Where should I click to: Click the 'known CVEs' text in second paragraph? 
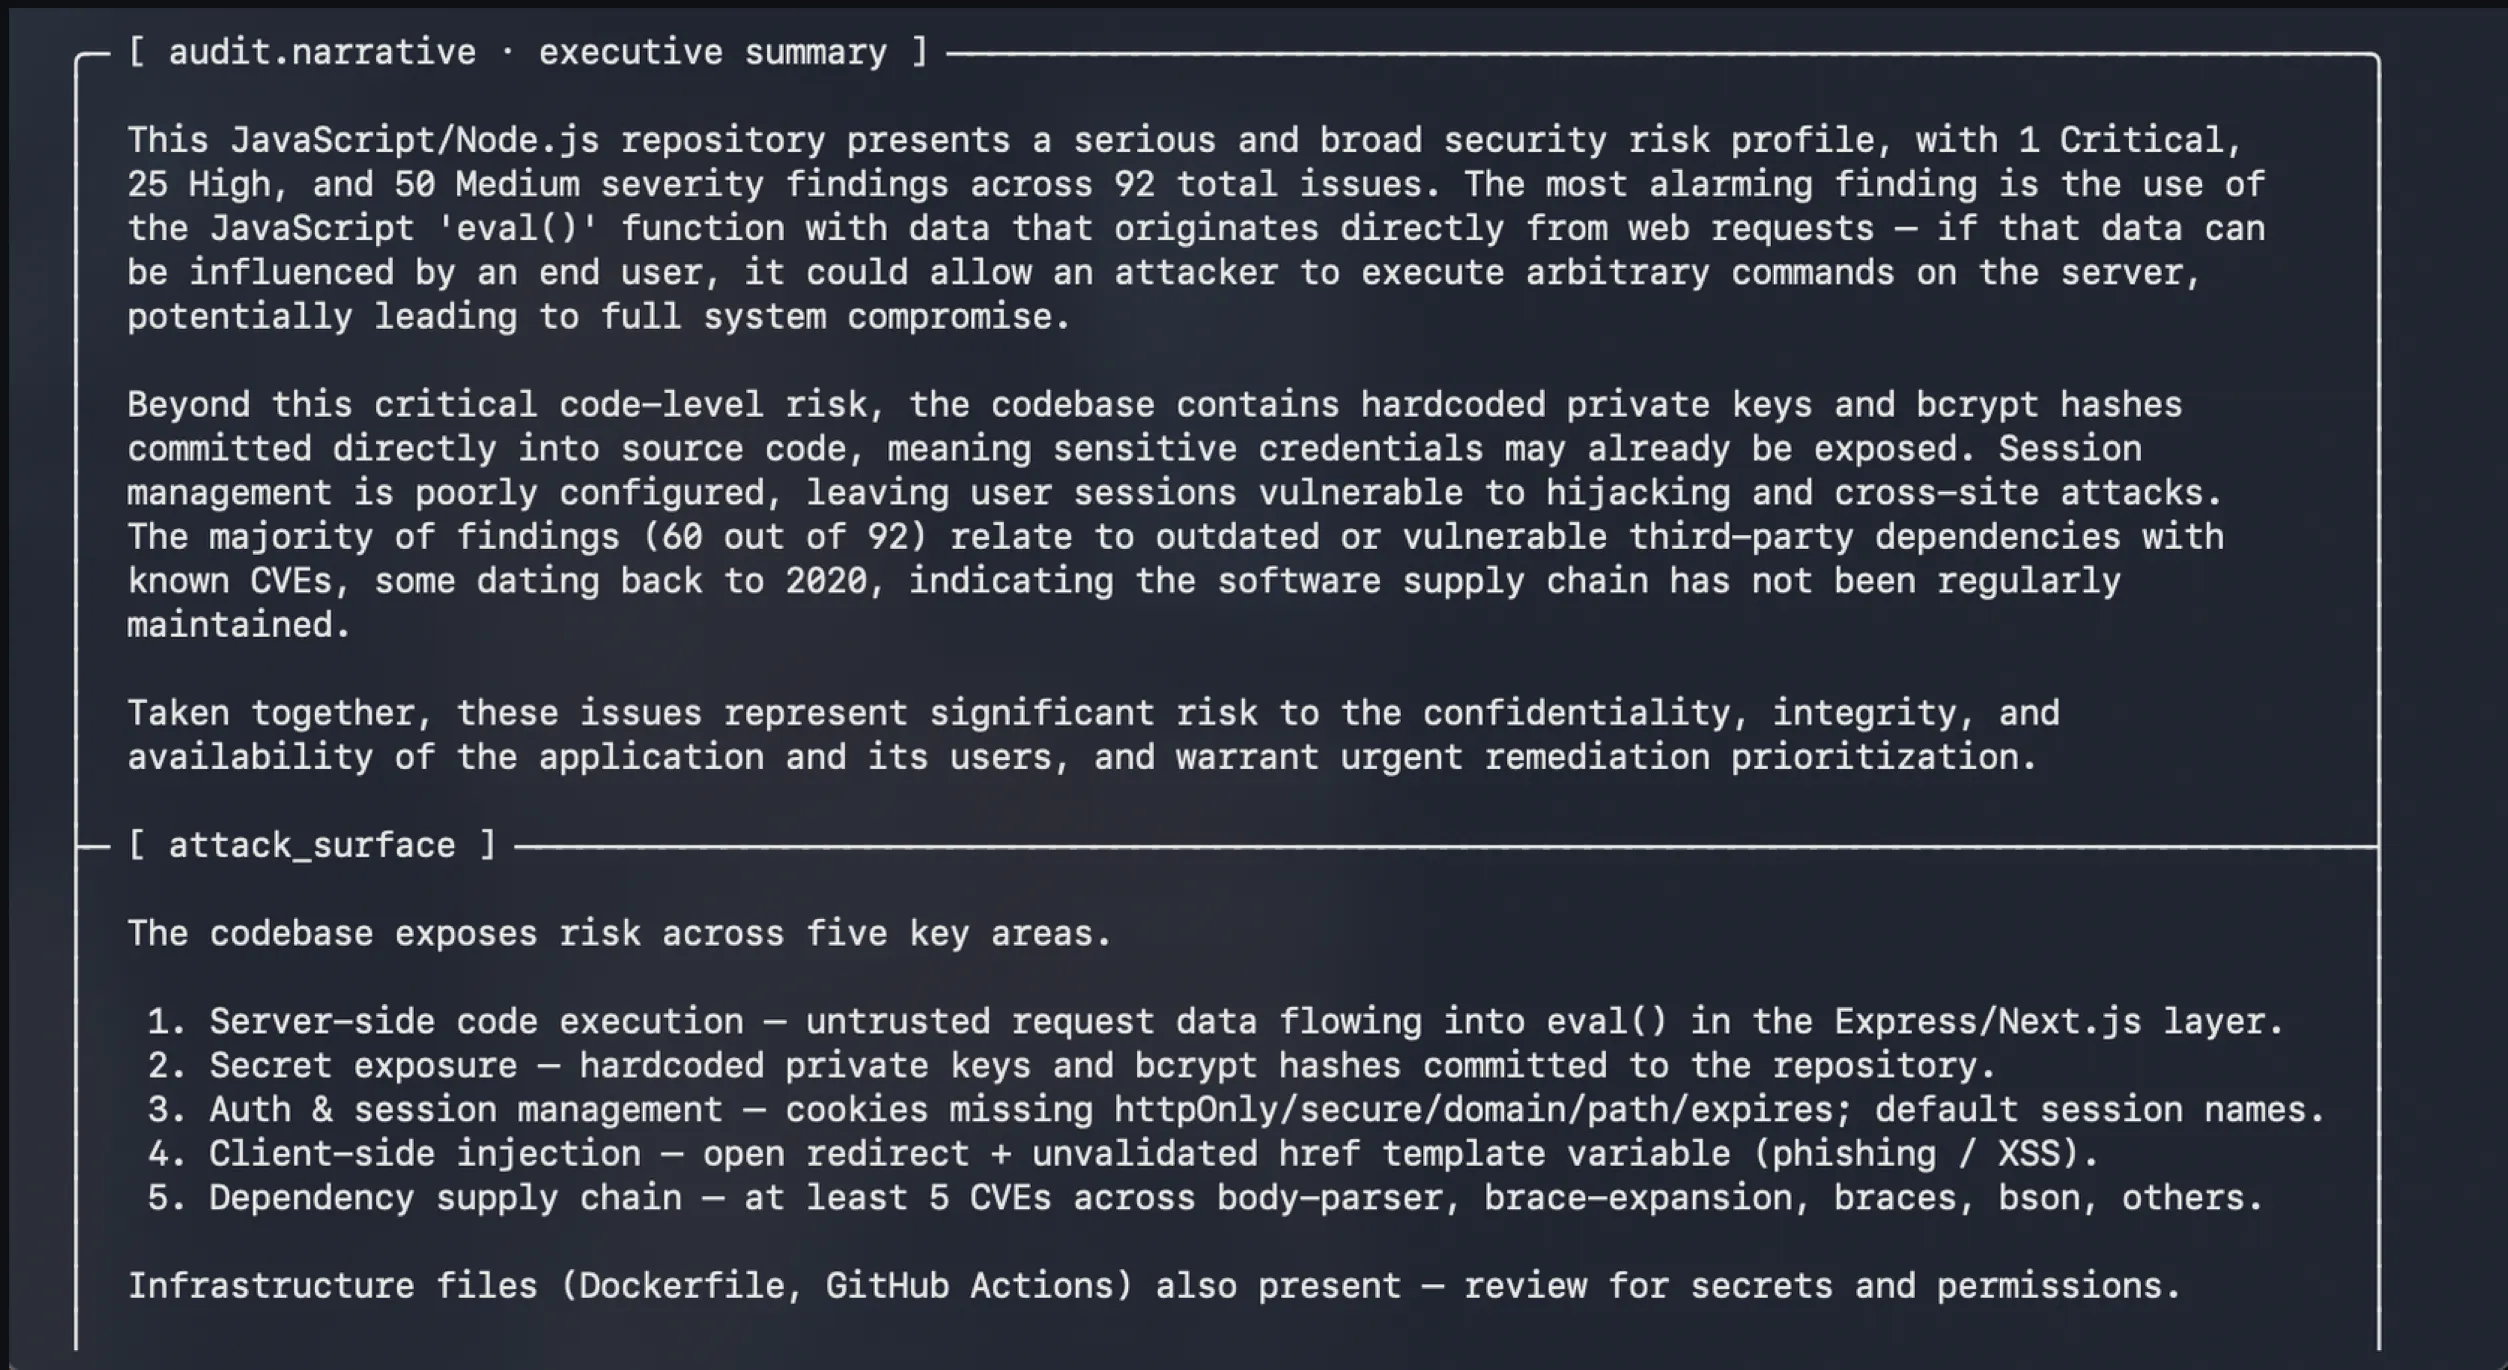pyautogui.click(x=239, y=581)
